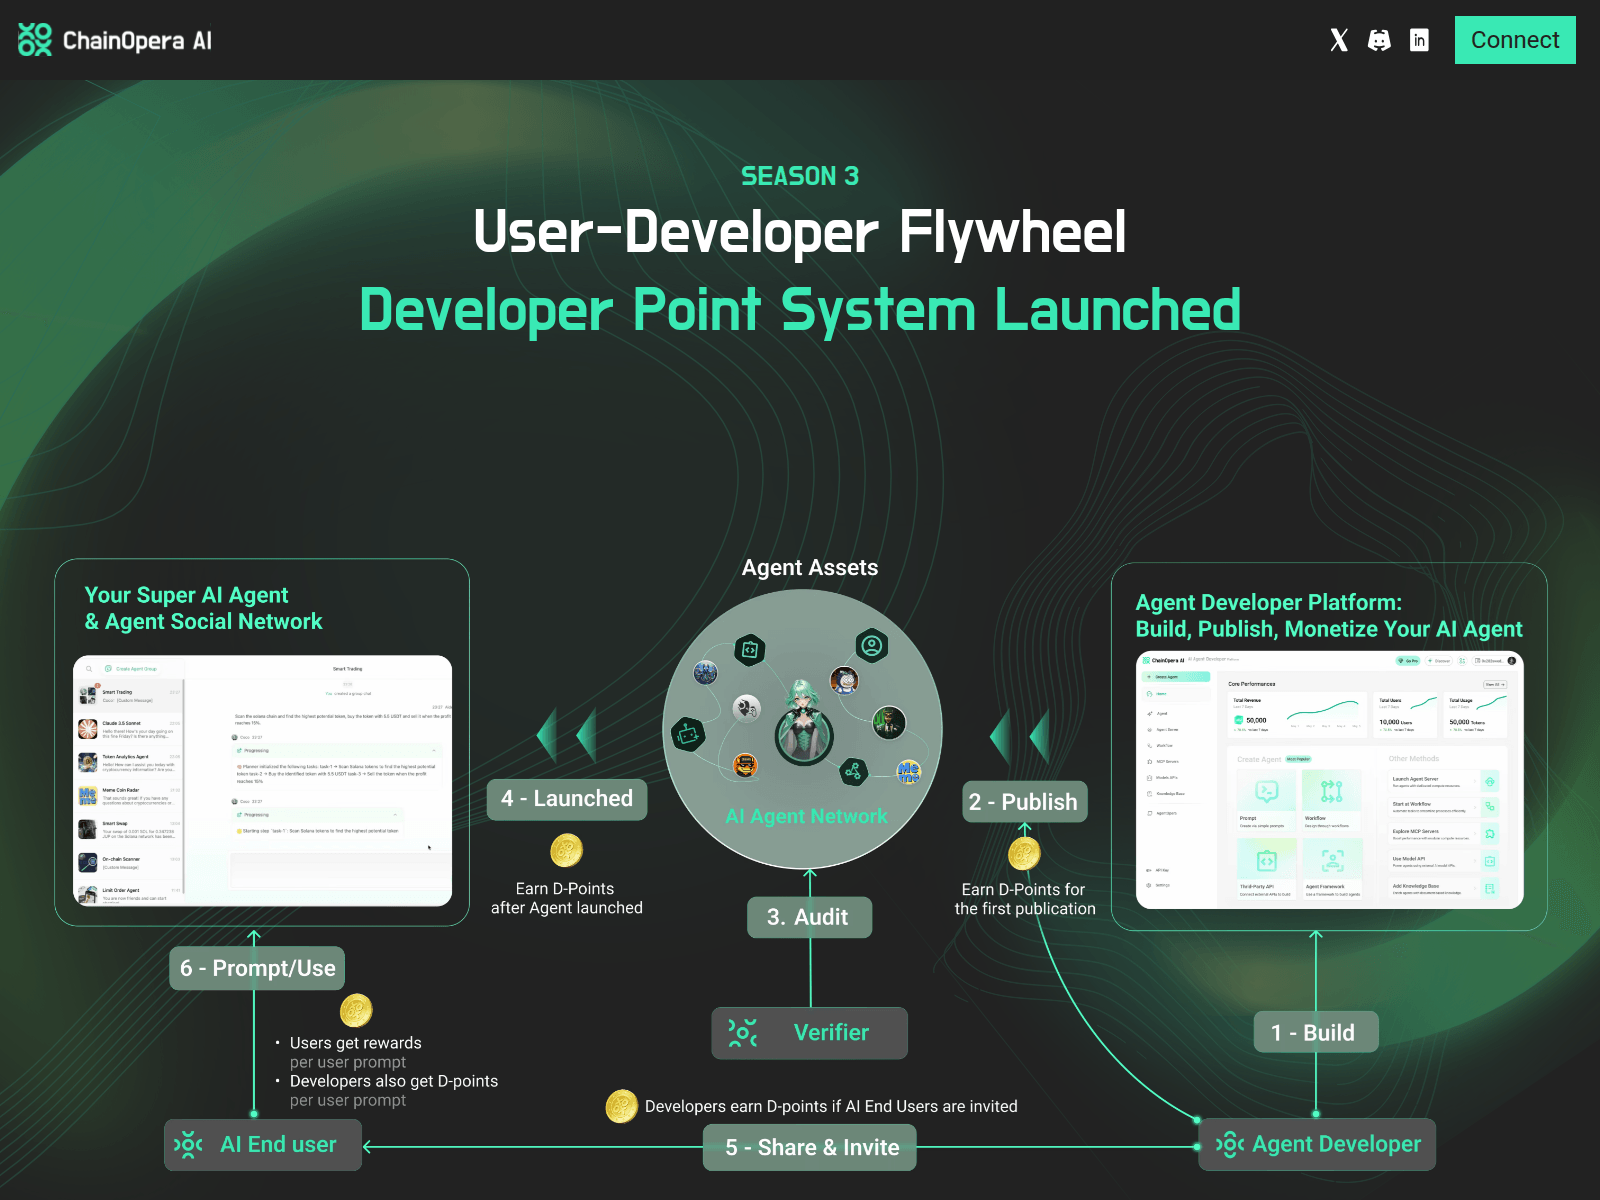Open the Smart Trading chat row
This screenshot has width=1600, height=1200.
coord(130,696)
